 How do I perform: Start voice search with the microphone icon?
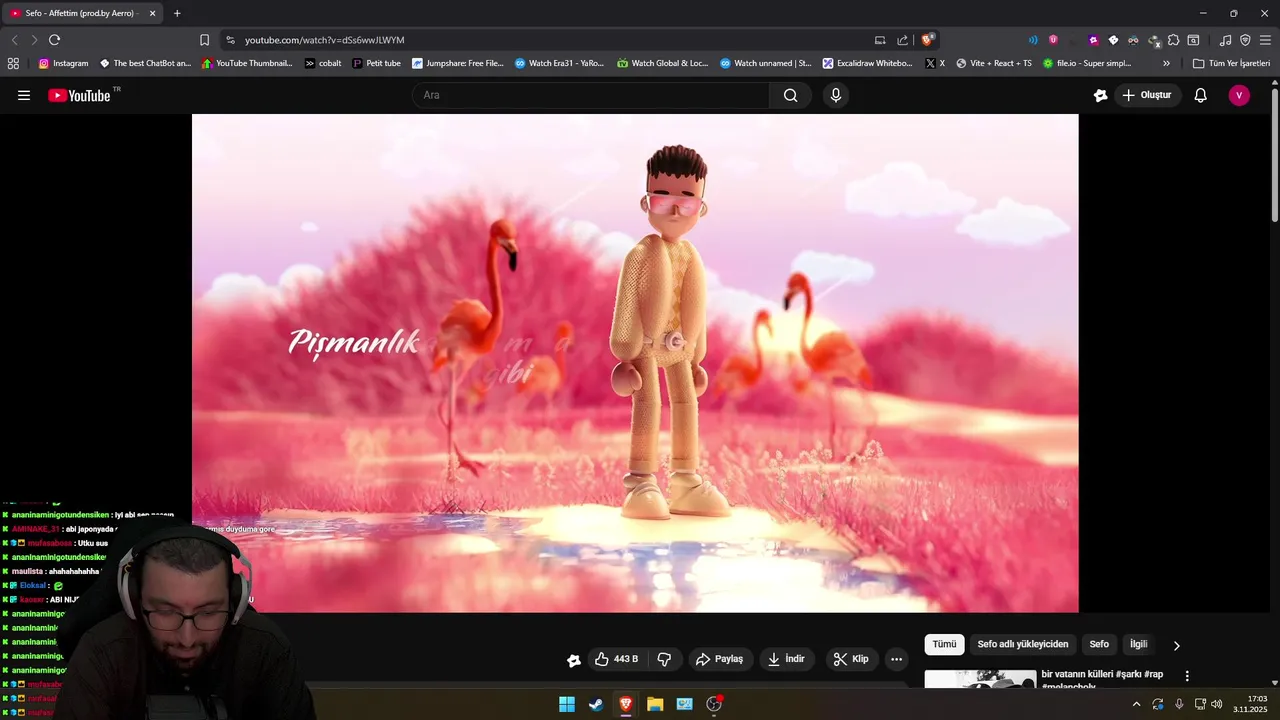pos(836,95)
